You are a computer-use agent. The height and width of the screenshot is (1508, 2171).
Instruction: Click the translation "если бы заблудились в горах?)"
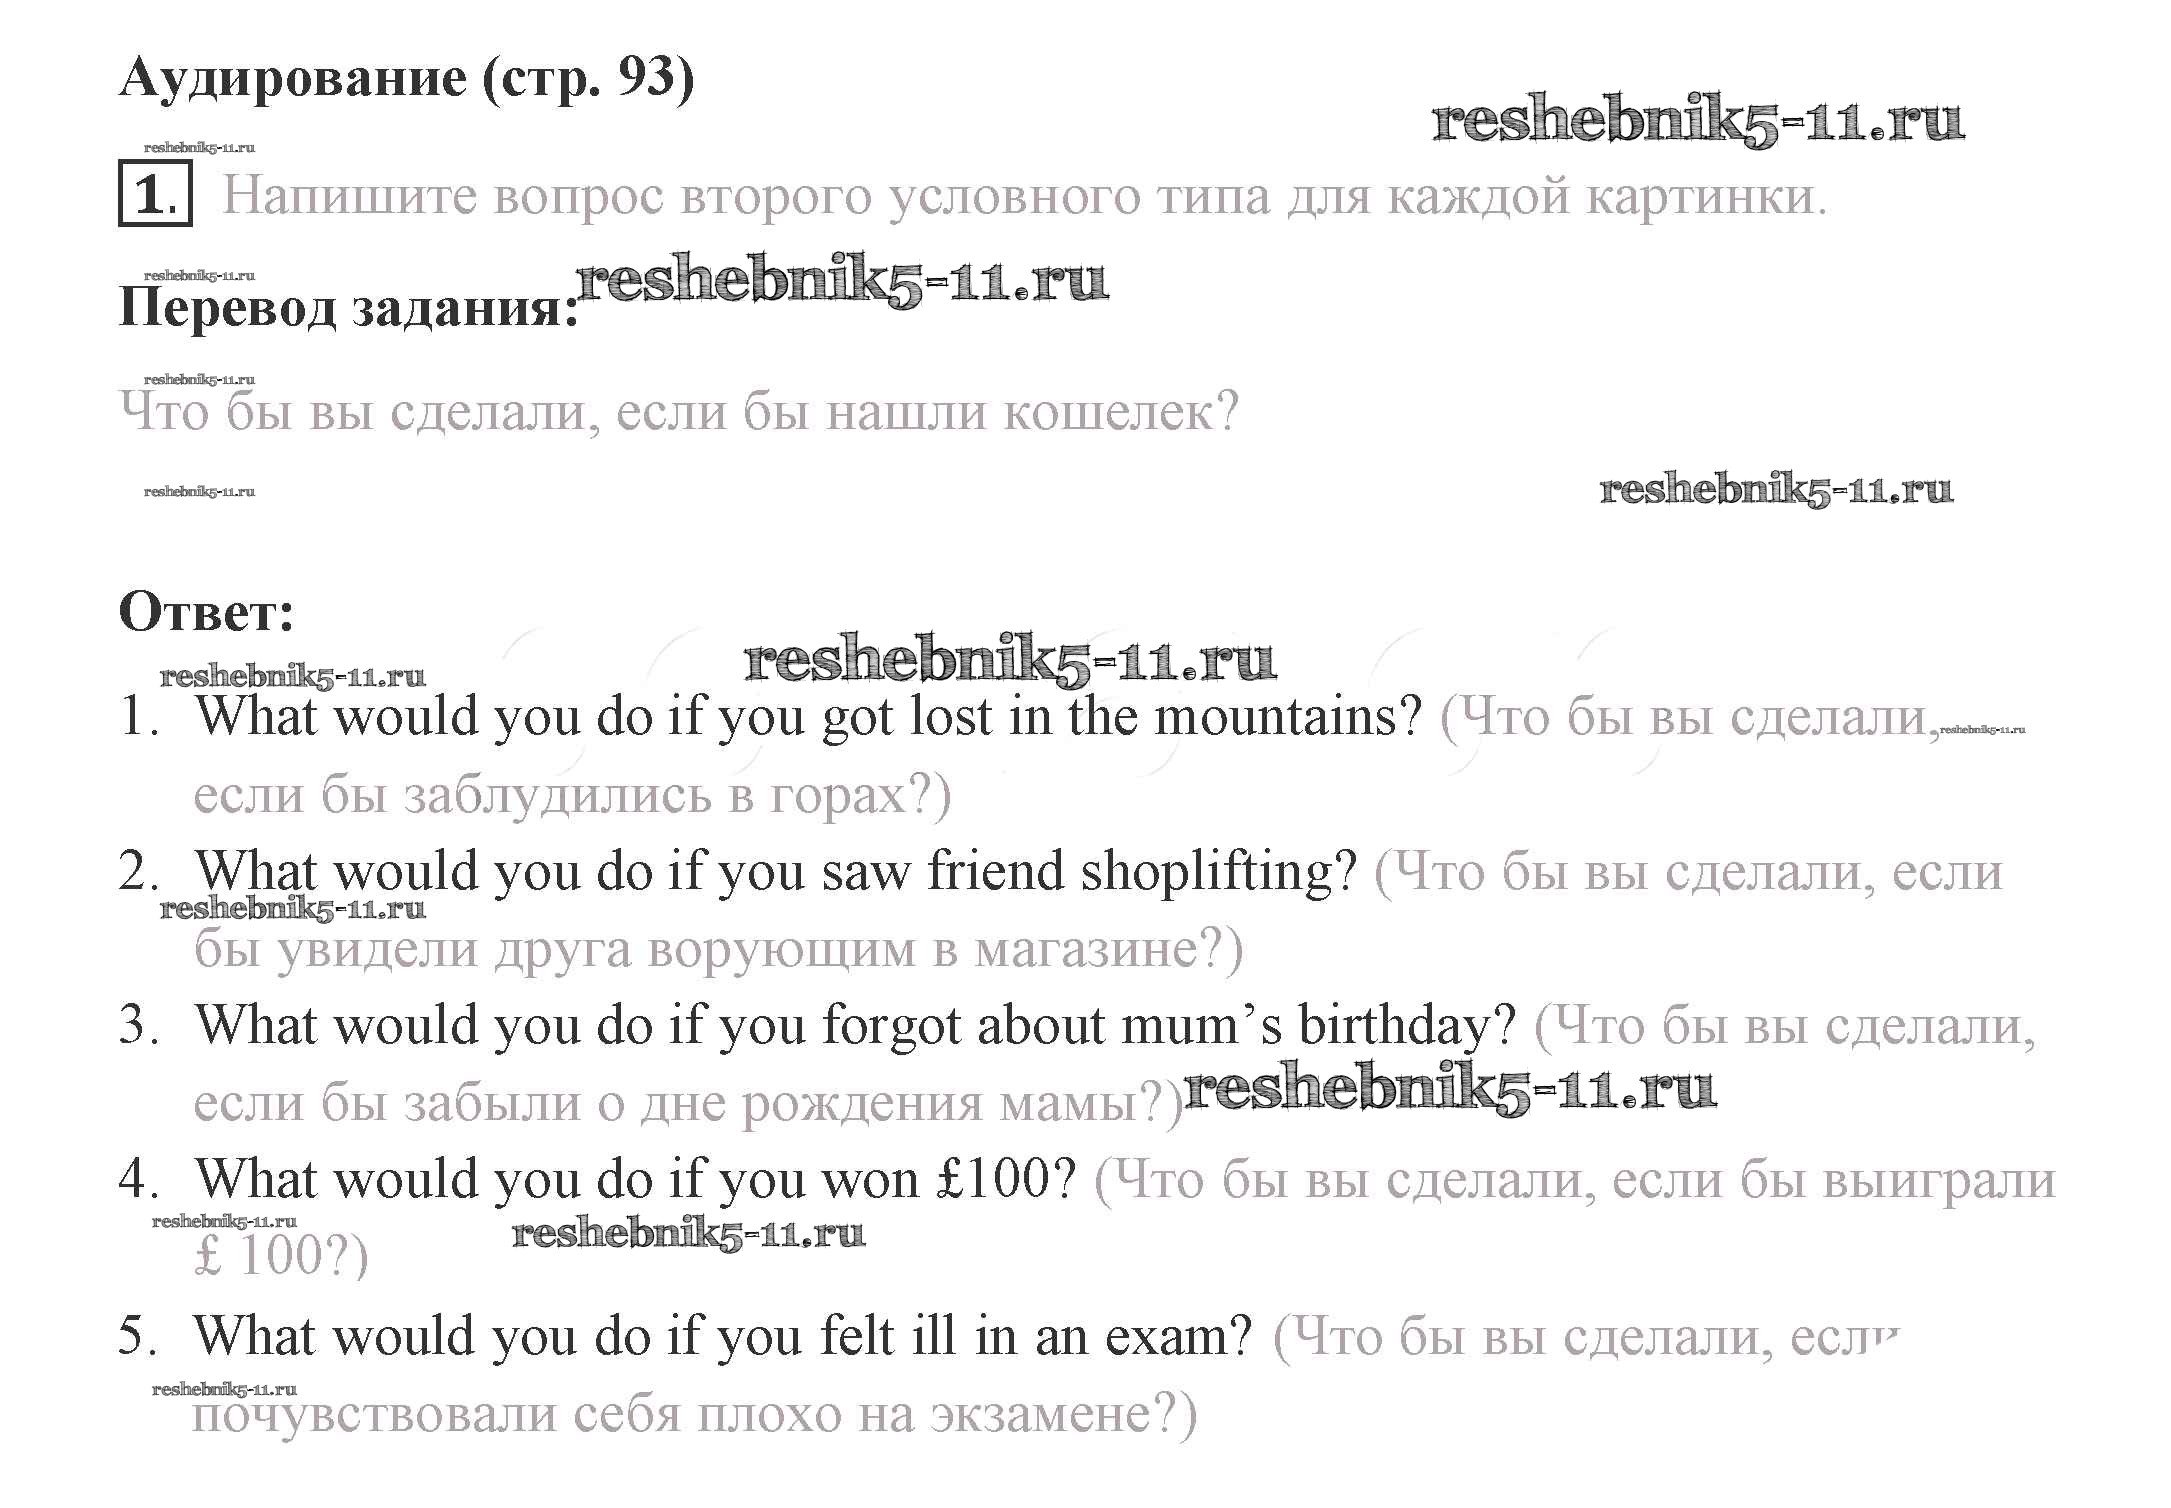point(571,795)
